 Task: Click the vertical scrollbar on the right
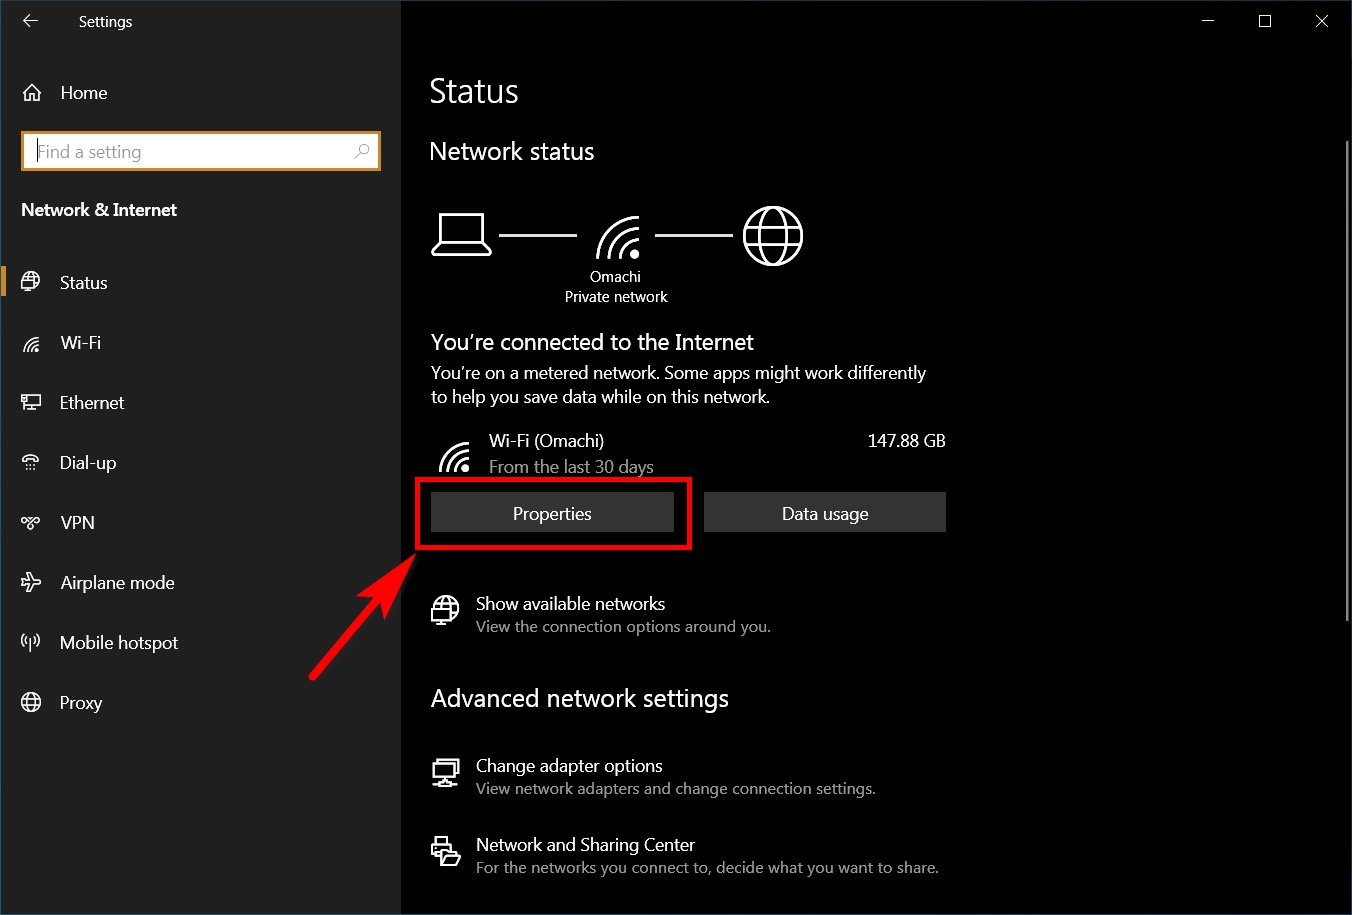pyautogui.click(x=1346, y=380)
